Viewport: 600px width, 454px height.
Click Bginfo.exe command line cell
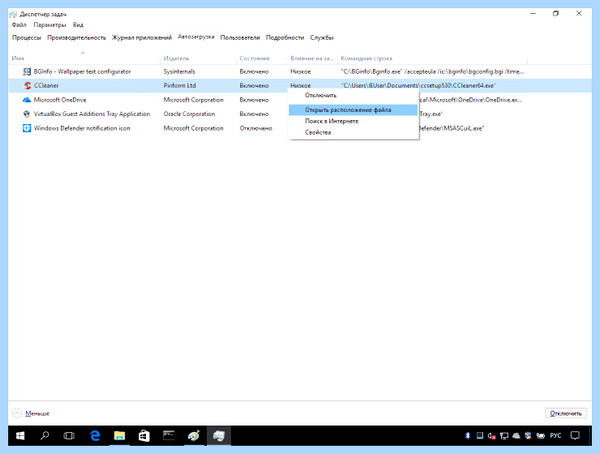432,72
